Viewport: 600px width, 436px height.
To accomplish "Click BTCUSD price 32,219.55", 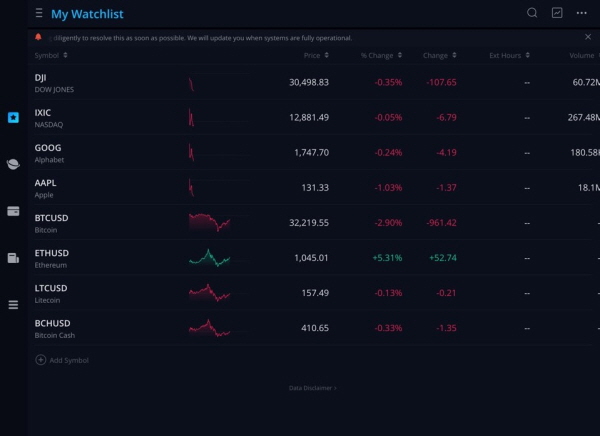I will (309, 223).
